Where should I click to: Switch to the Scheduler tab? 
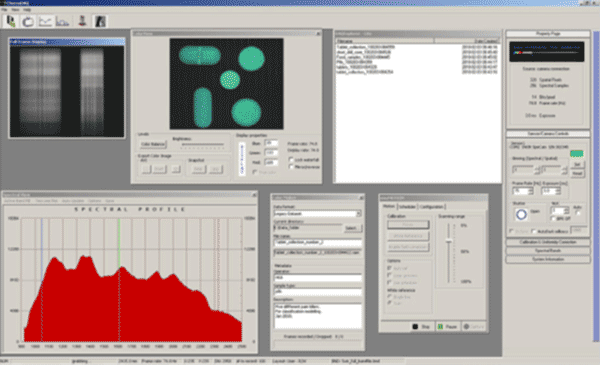coord(407,207)
